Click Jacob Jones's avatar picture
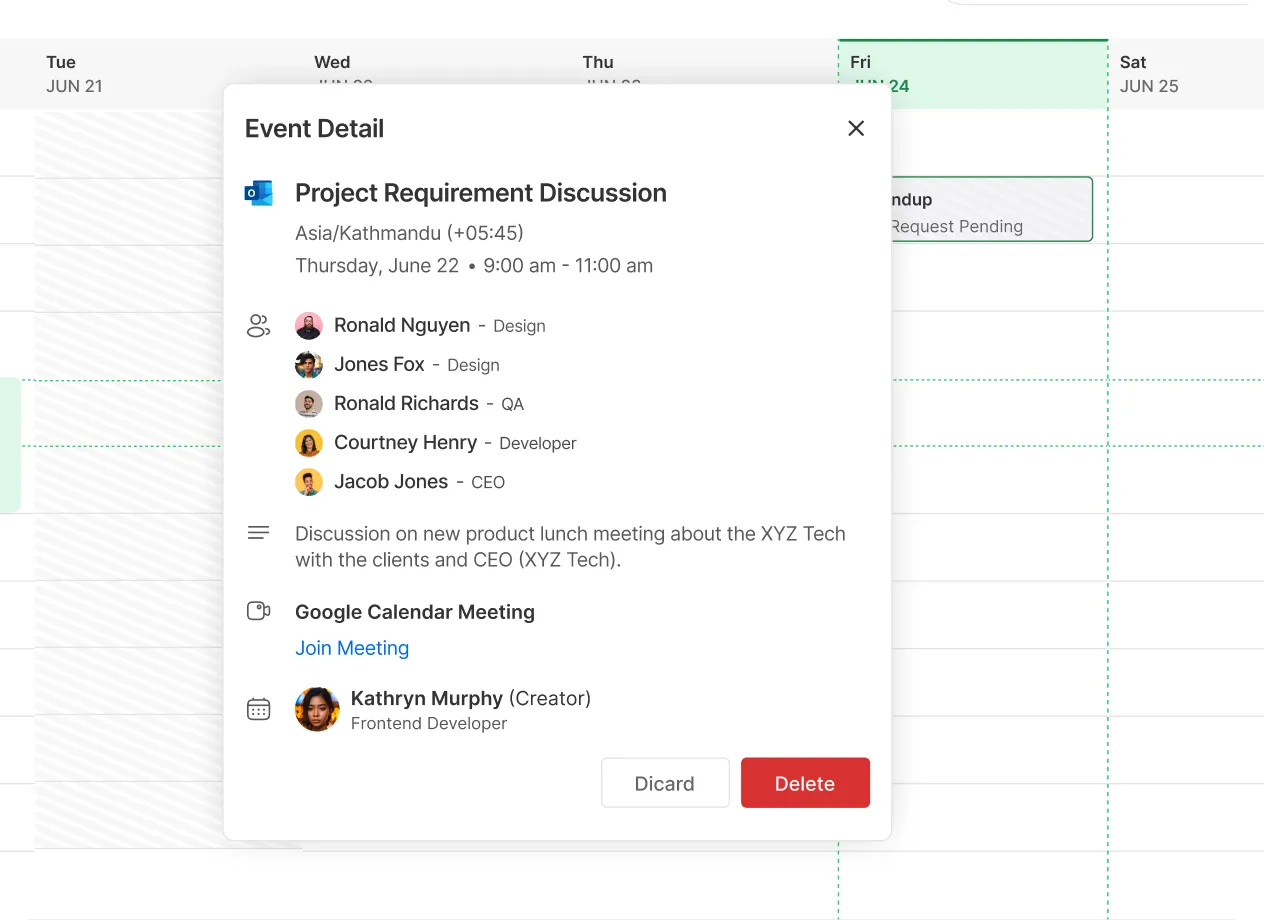The width and height of the screenshot is (1264, 920). pyautogui.click(x=309, y=481)
